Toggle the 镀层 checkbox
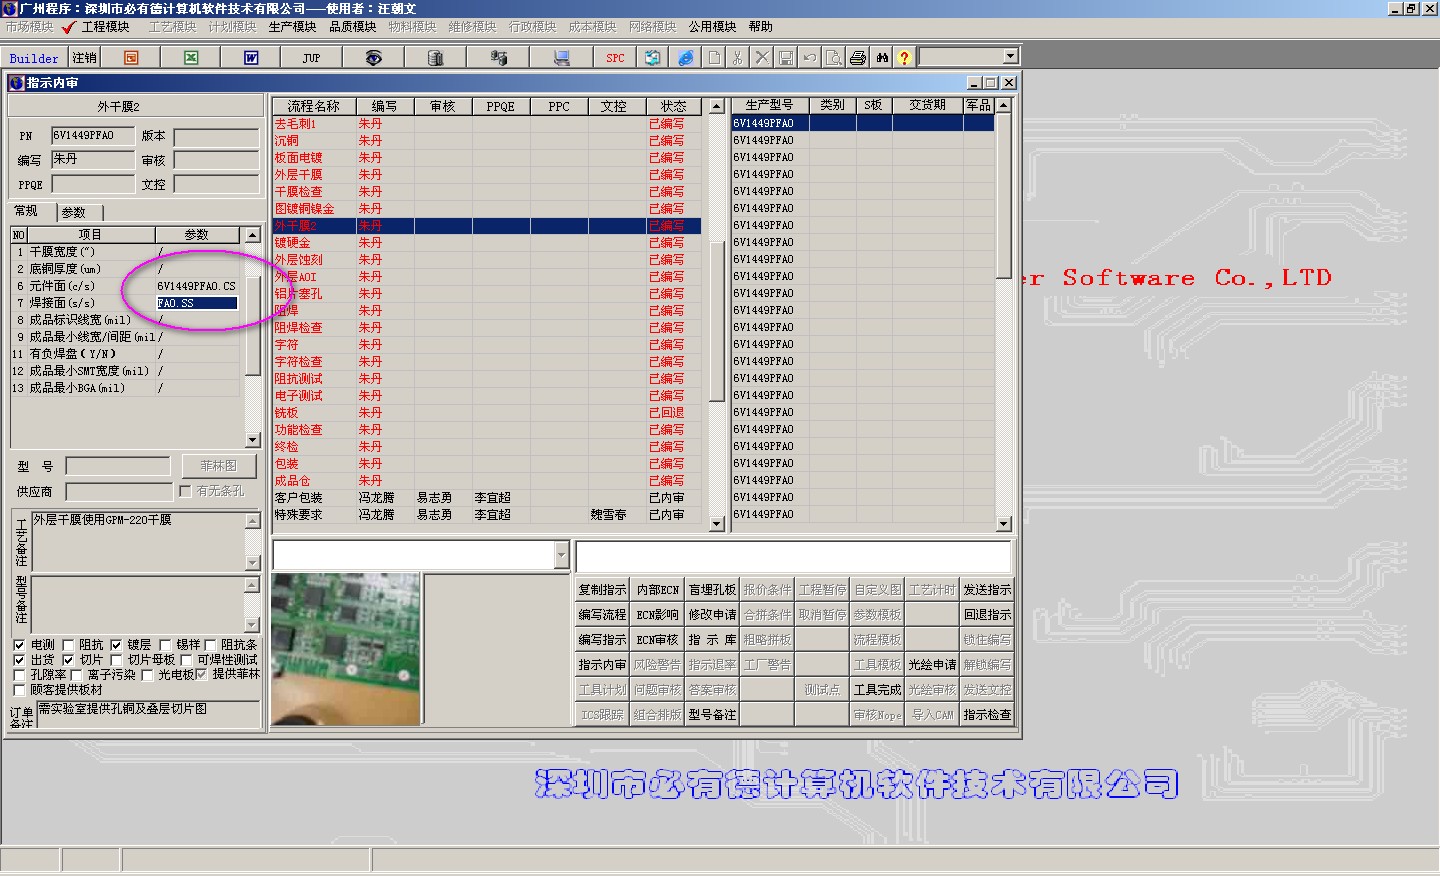The width and height of the screenshot is (1440, 876). point(116,645)
